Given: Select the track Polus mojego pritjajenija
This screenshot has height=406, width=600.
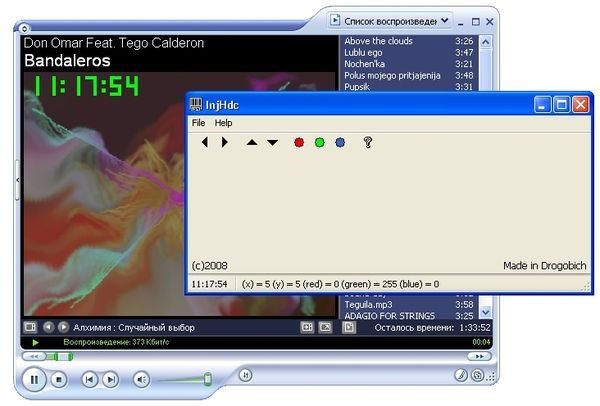Looking at the screenshot, I should [408, 75].
